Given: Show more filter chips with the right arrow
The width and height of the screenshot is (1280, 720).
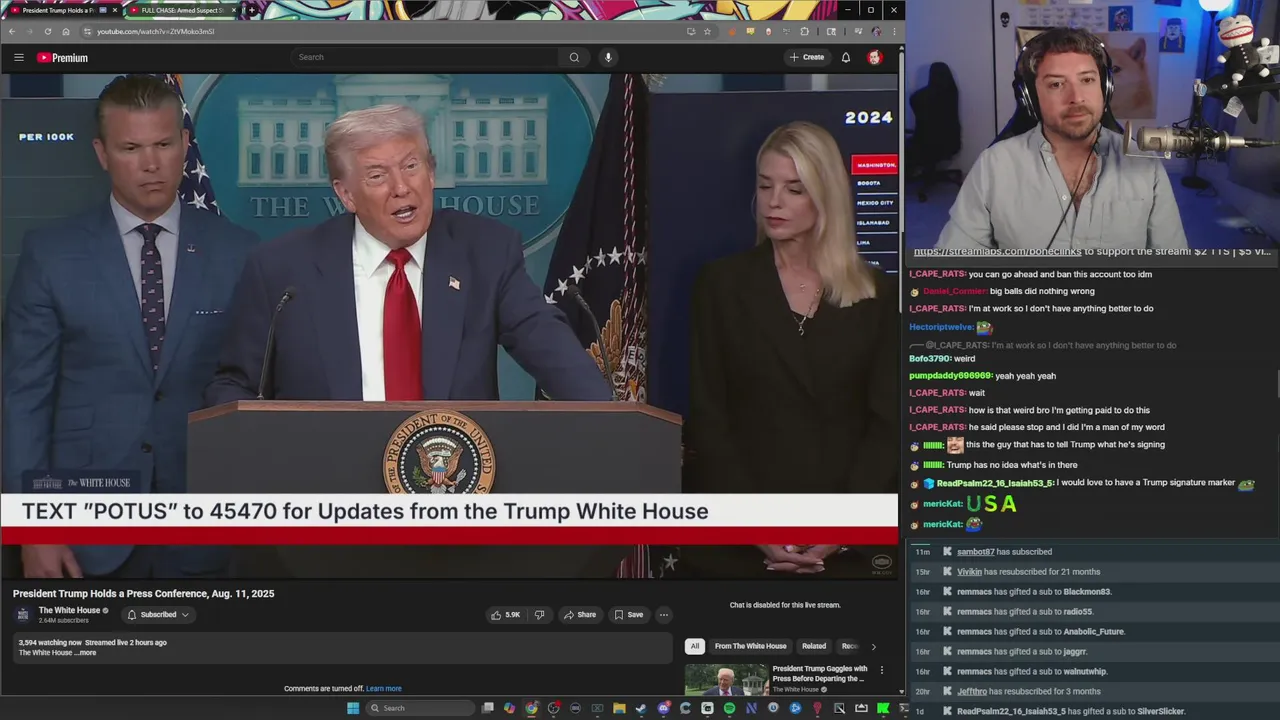Looking at the screenshot, I should [873, 646].
